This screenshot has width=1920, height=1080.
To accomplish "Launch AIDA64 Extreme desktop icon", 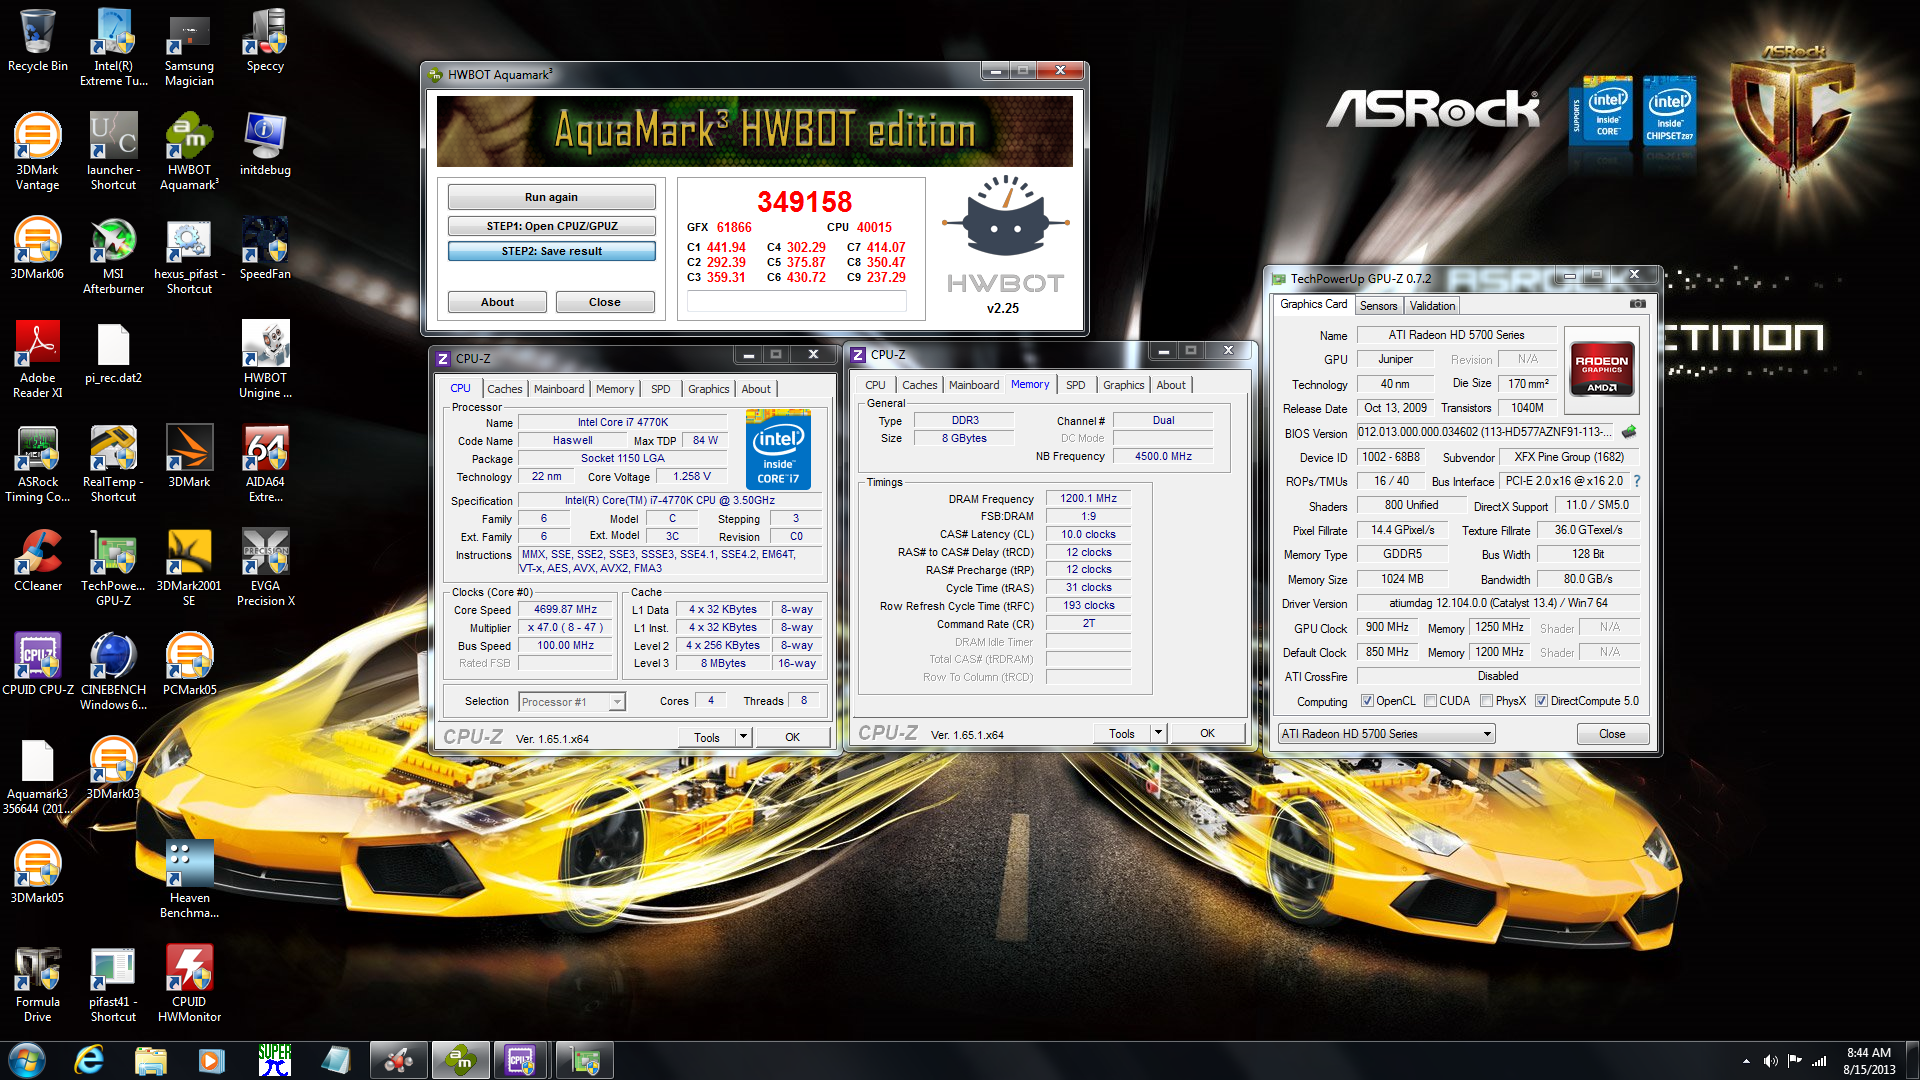I will click(x=265, y=463).
